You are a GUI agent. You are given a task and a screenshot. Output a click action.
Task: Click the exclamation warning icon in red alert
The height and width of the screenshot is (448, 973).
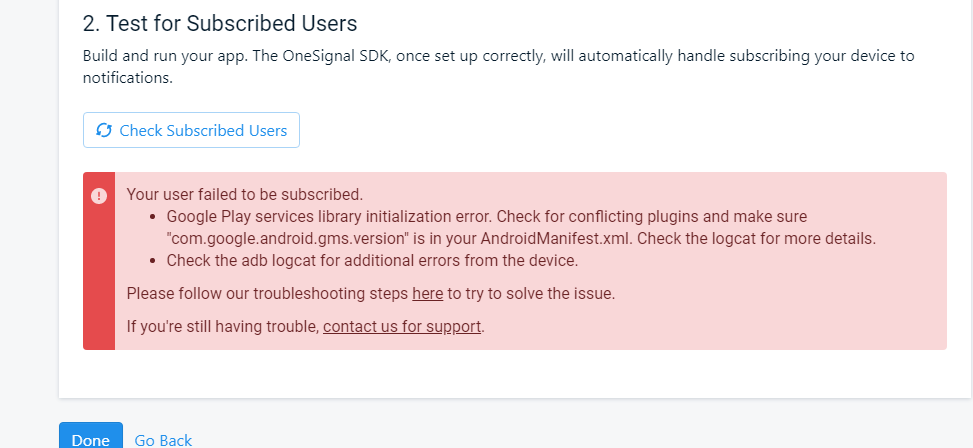pos(99,196)
